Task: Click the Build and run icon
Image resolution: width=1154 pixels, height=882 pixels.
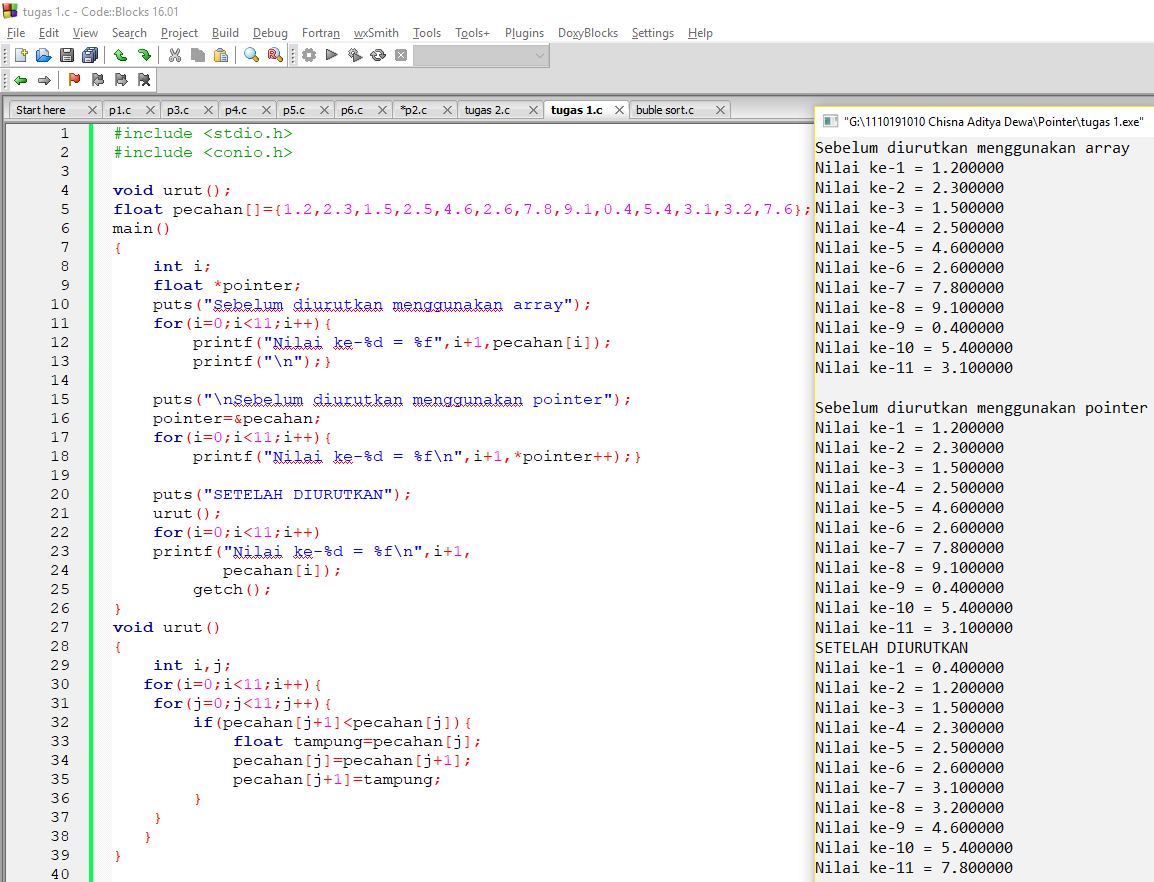Action: (x=355, y=55)
